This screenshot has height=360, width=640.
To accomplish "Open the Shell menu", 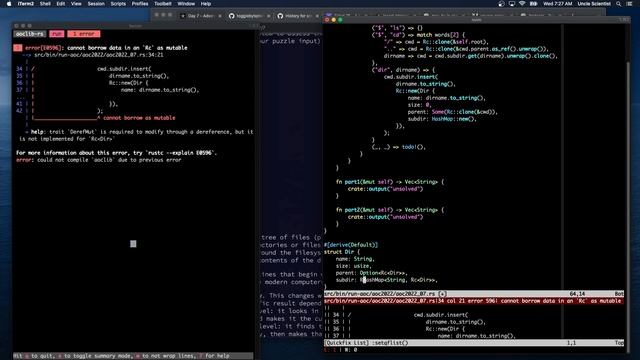I will (45, 4).
